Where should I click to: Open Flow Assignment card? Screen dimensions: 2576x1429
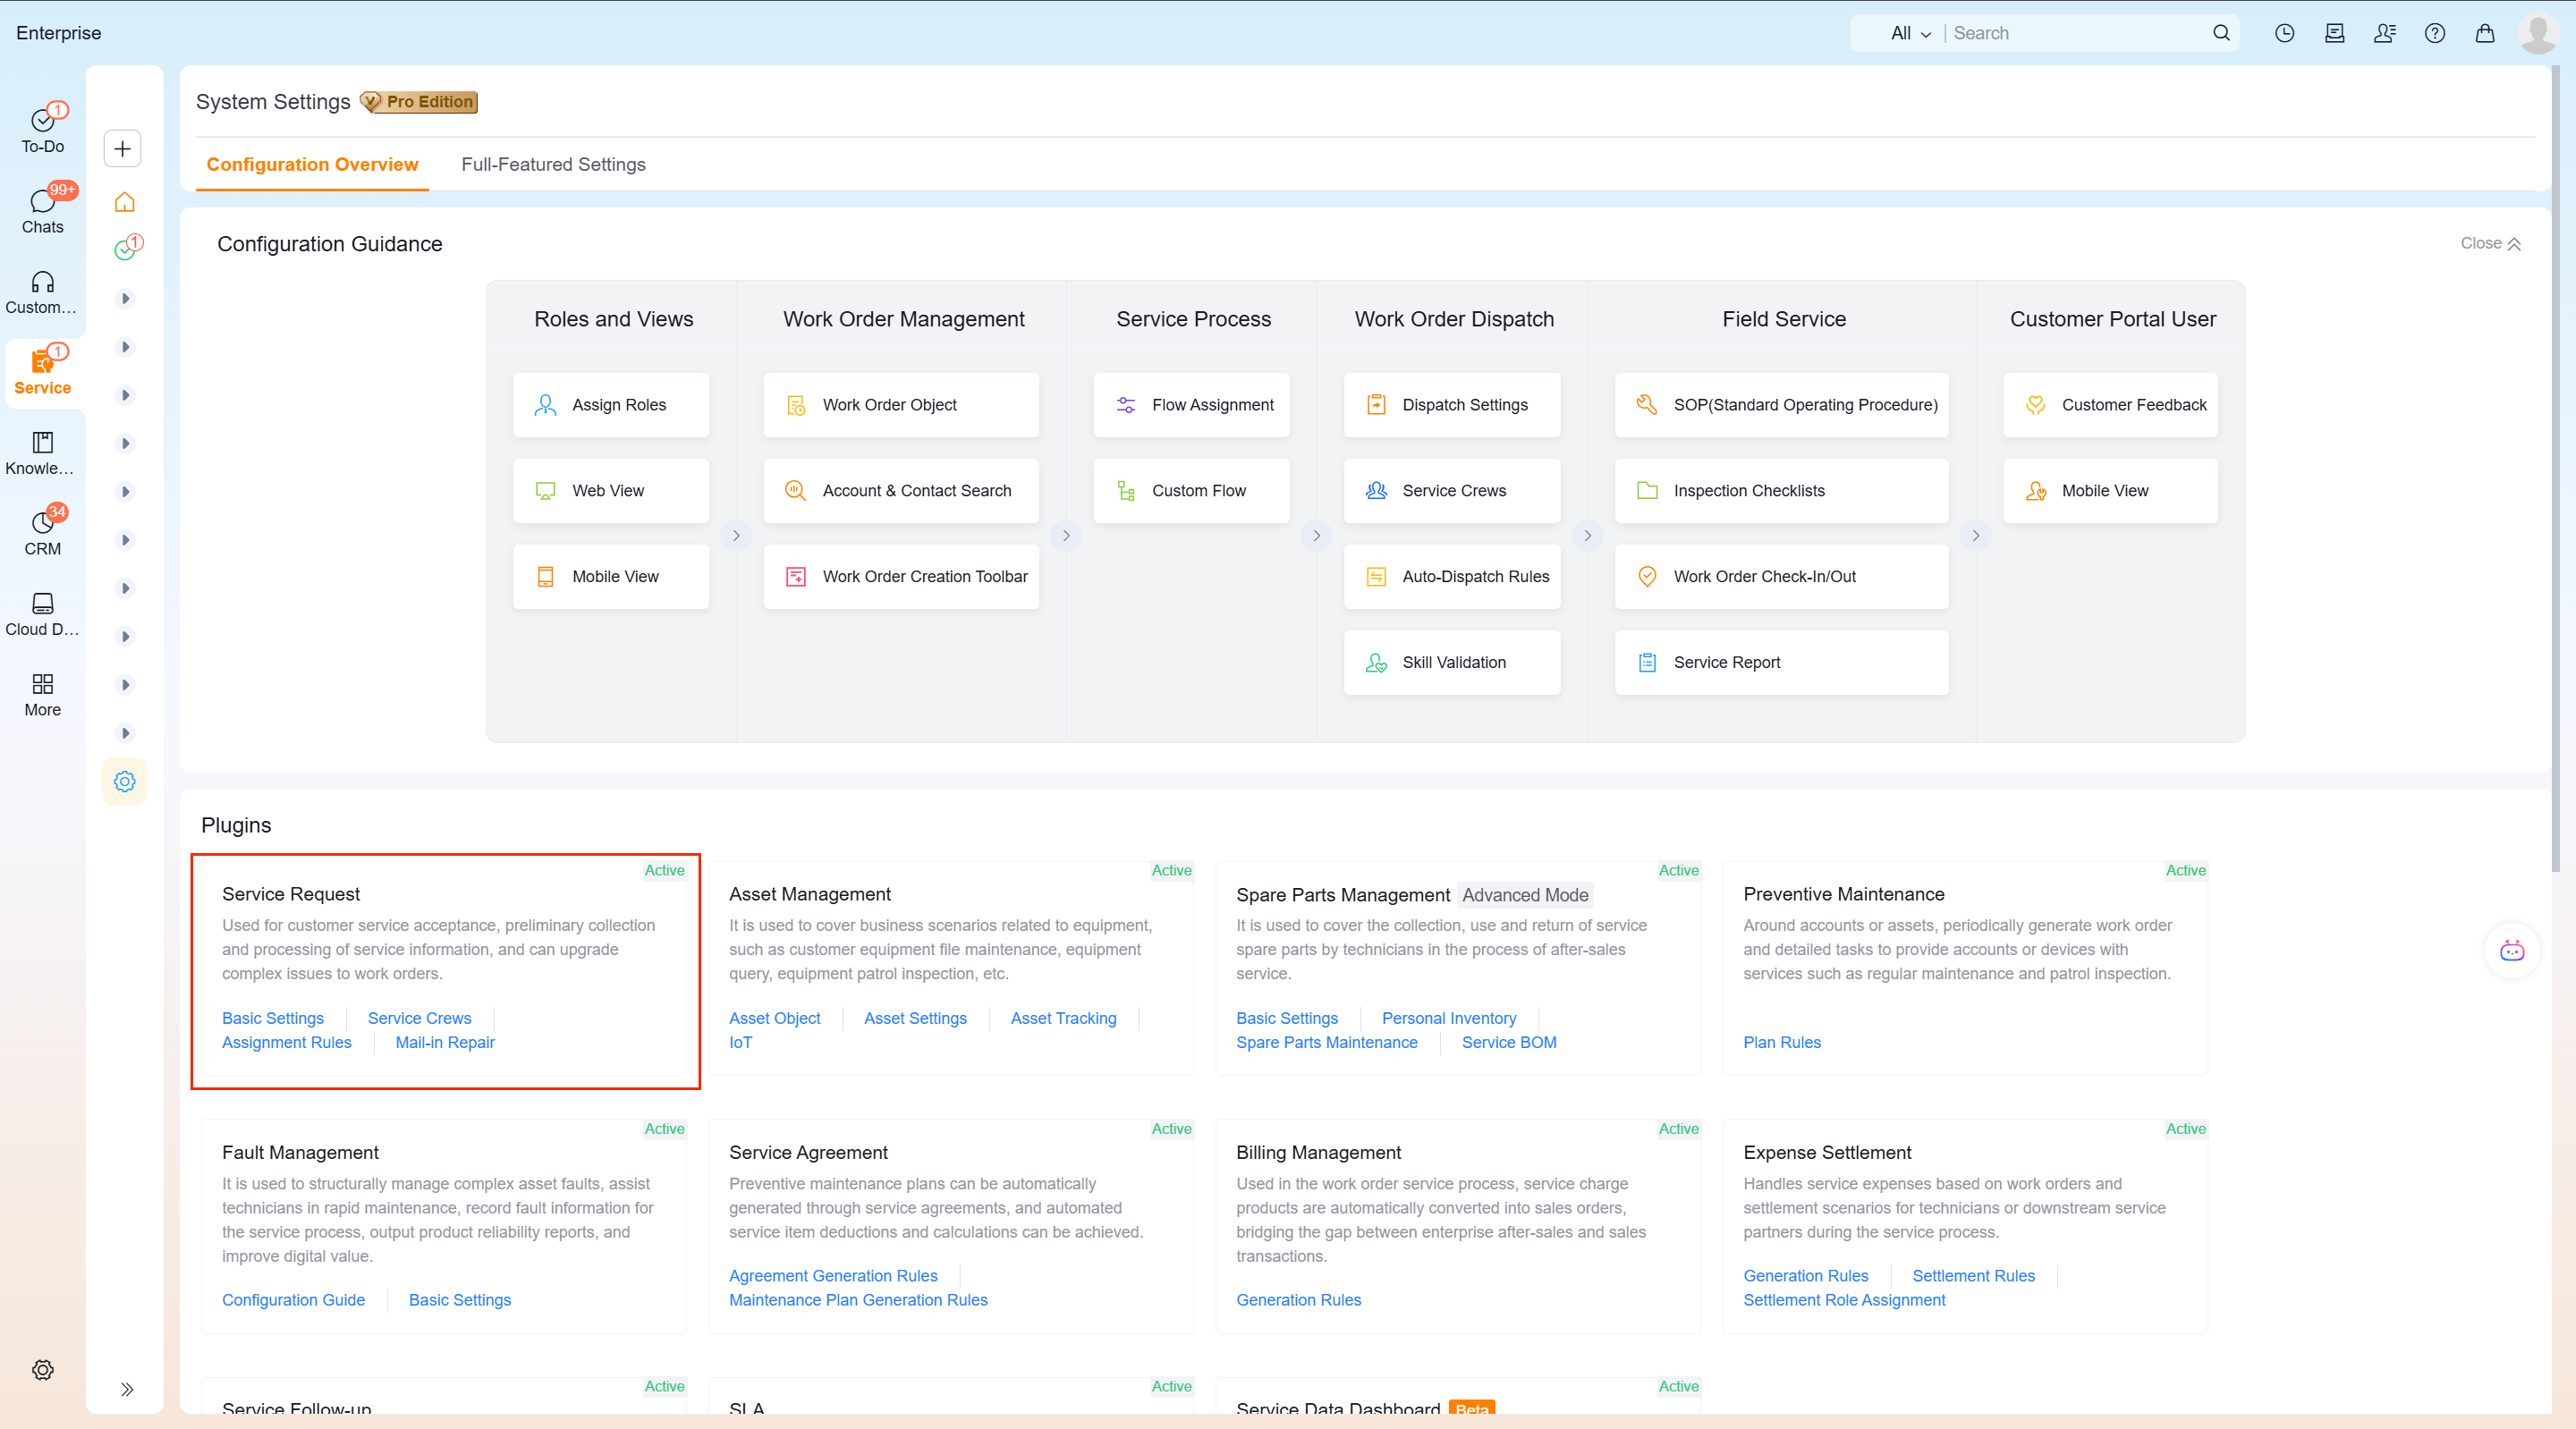1191,405
